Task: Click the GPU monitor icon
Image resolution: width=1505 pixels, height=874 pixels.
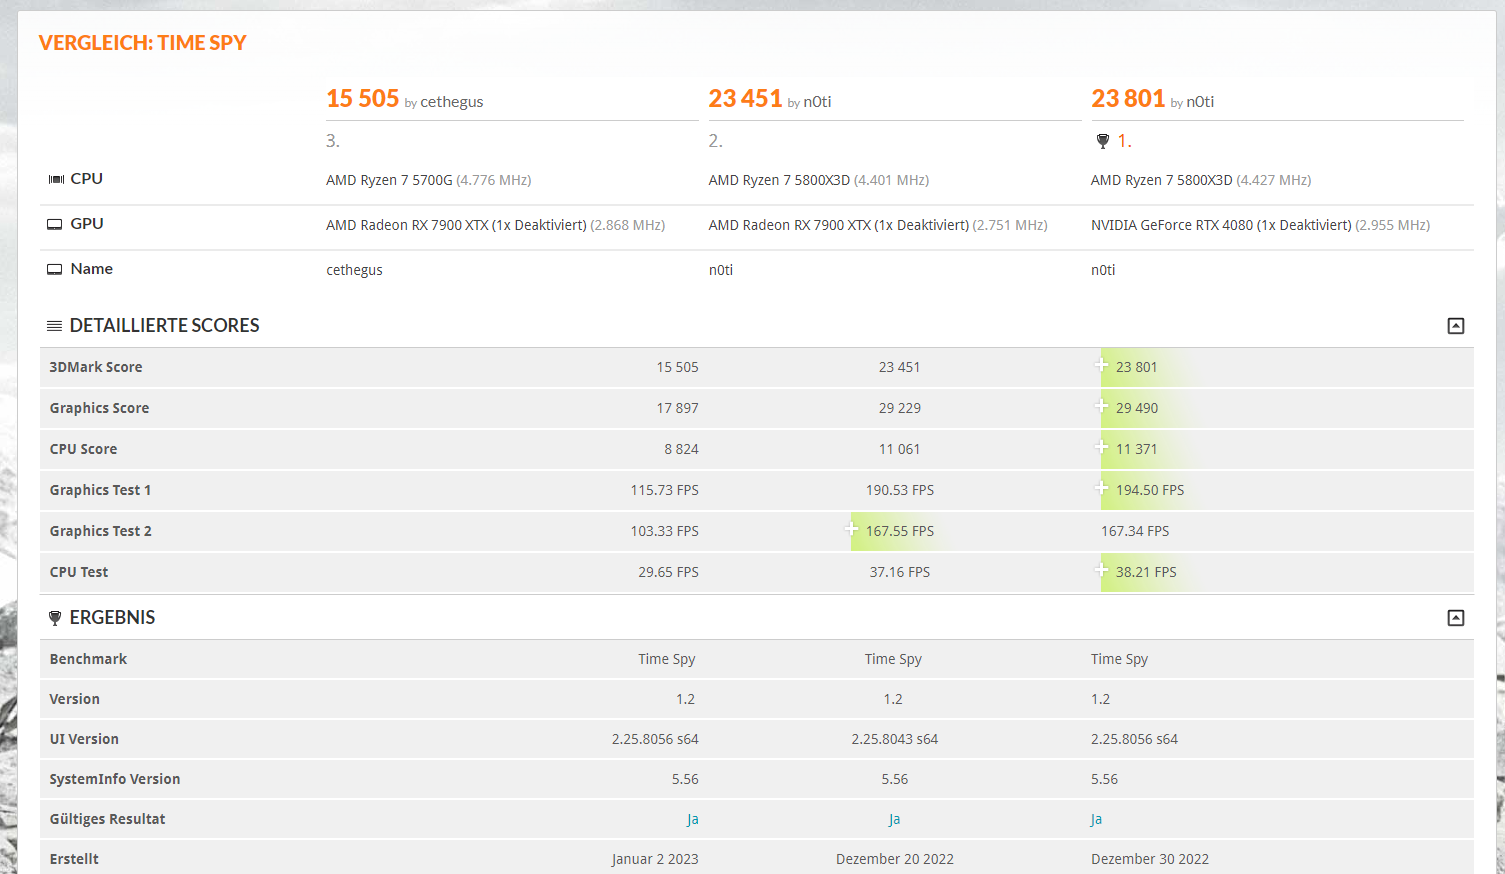Action: click(55, 224)
